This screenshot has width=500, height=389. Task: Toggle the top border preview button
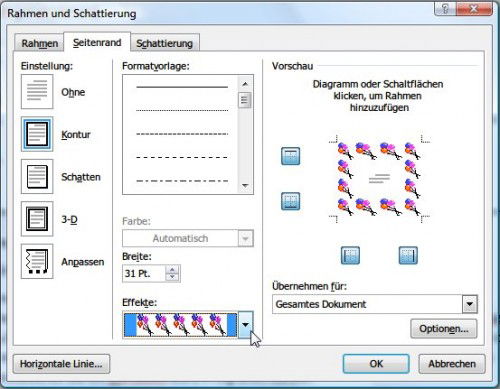pyautogui.click(x=290, y=156)
